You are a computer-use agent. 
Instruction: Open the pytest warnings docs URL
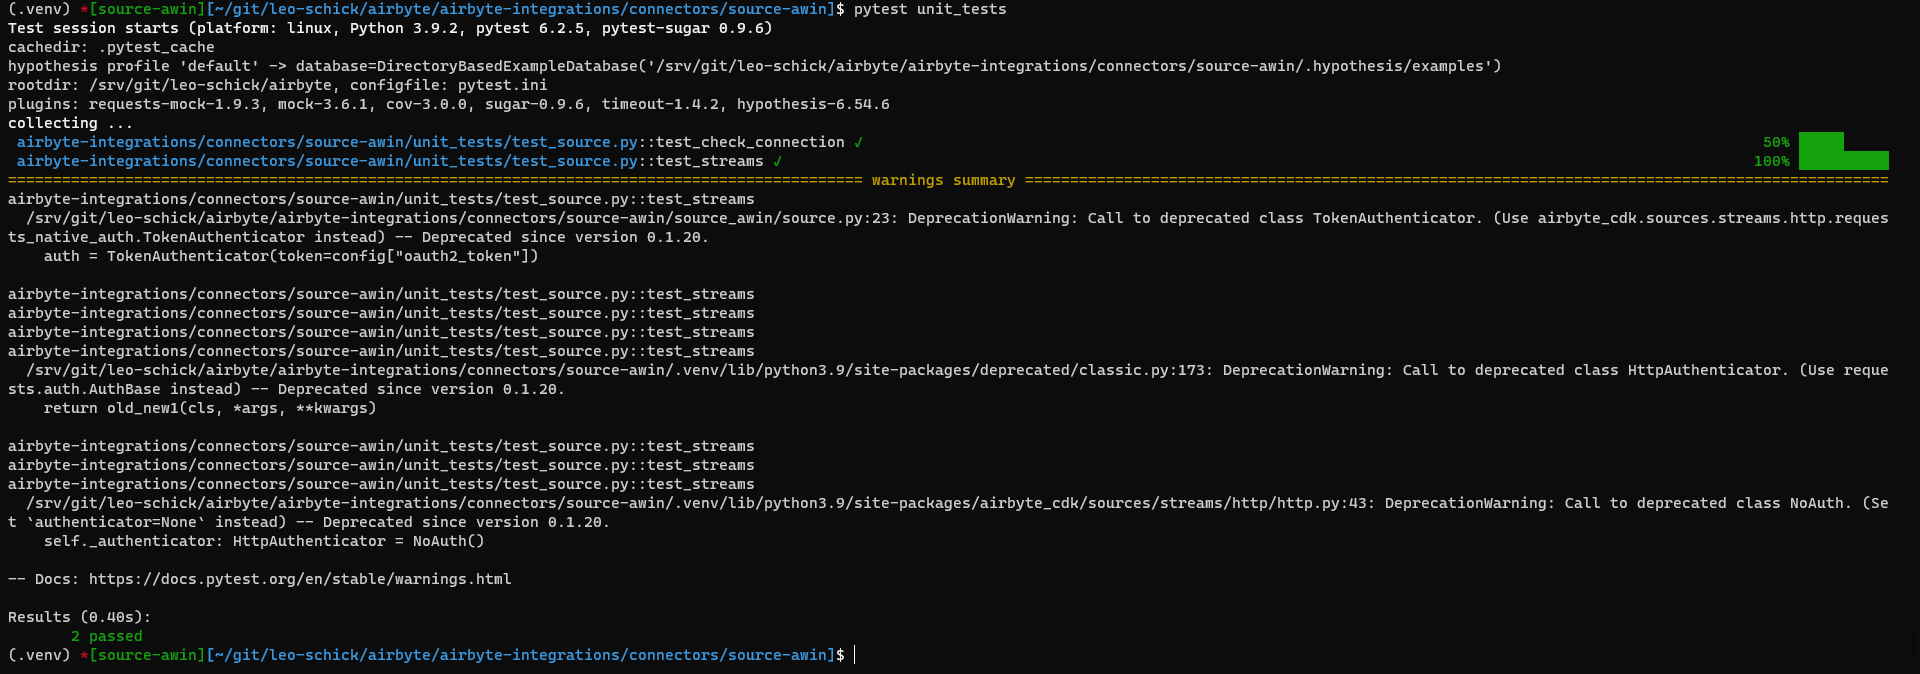coord(300,579)
